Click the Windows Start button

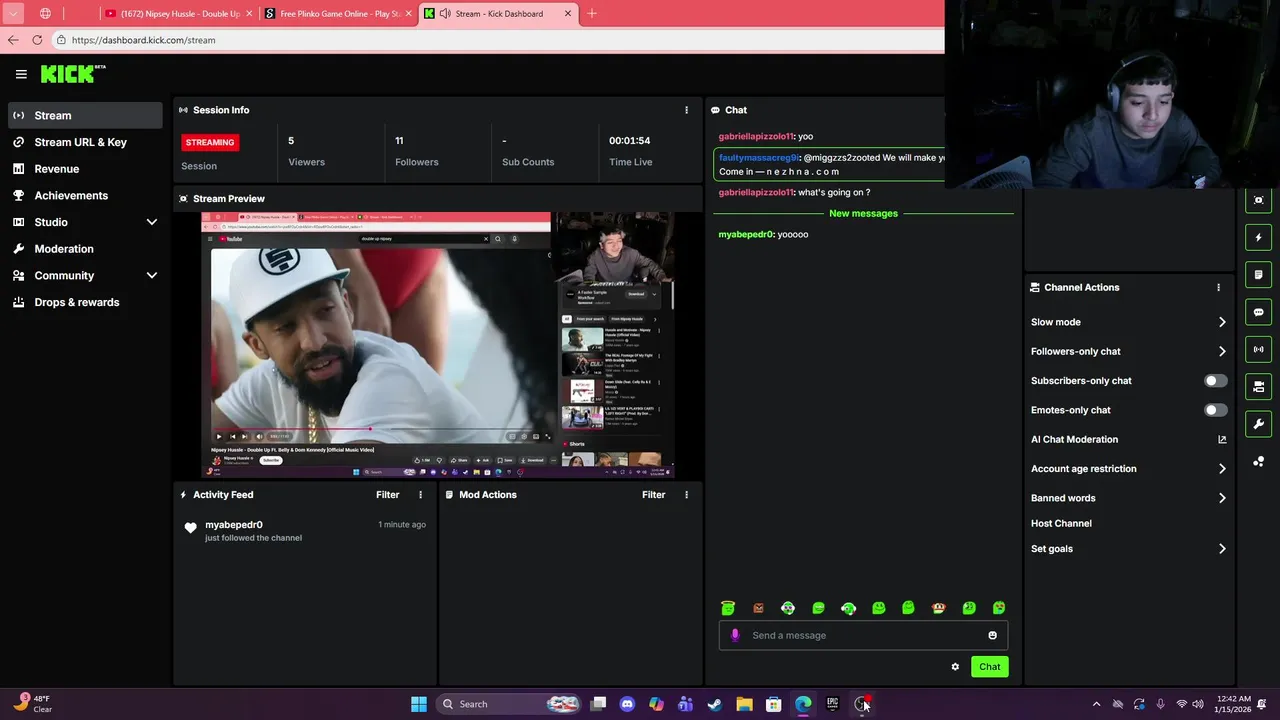pyautogui.click(x=419, y=704)
